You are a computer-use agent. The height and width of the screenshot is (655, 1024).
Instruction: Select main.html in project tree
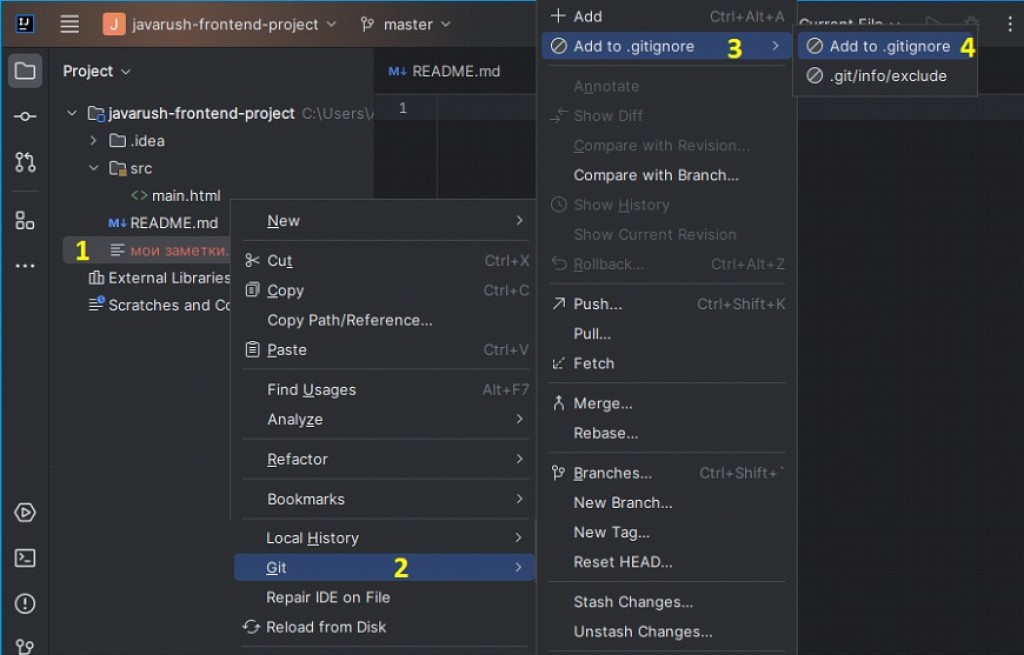pyautogui.click(x=185, y=196)
